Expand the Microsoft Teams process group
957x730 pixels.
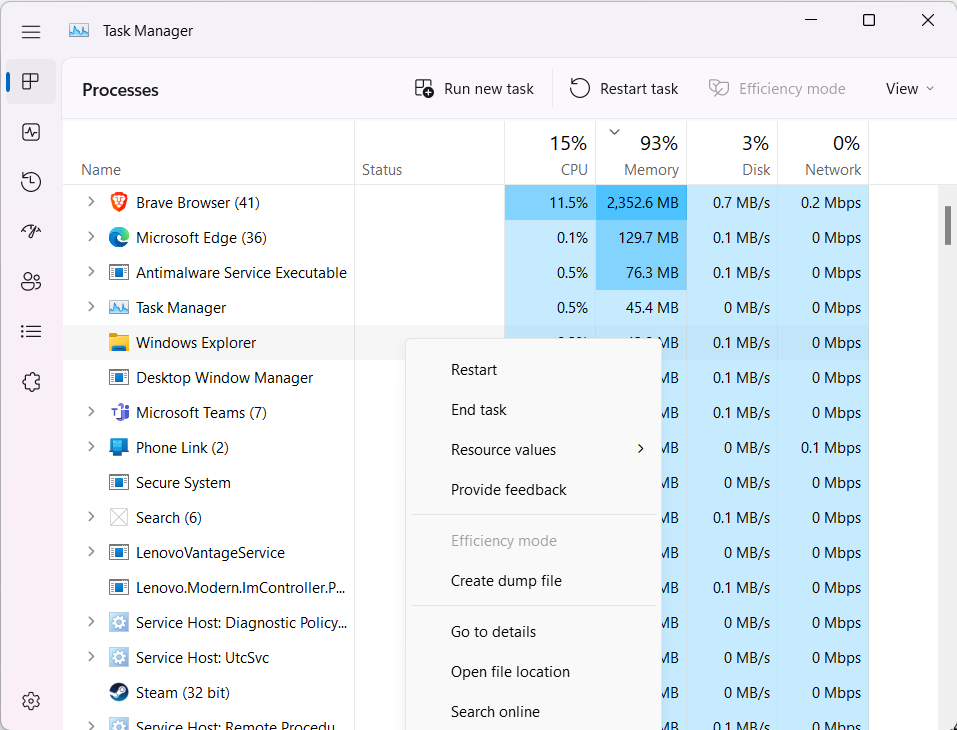(x=91, y=412)
